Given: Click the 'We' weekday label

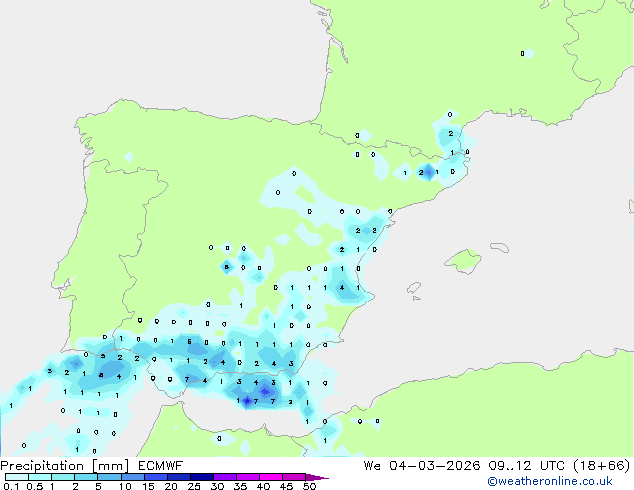Looking at the screenshot, I should coord(372,466).
